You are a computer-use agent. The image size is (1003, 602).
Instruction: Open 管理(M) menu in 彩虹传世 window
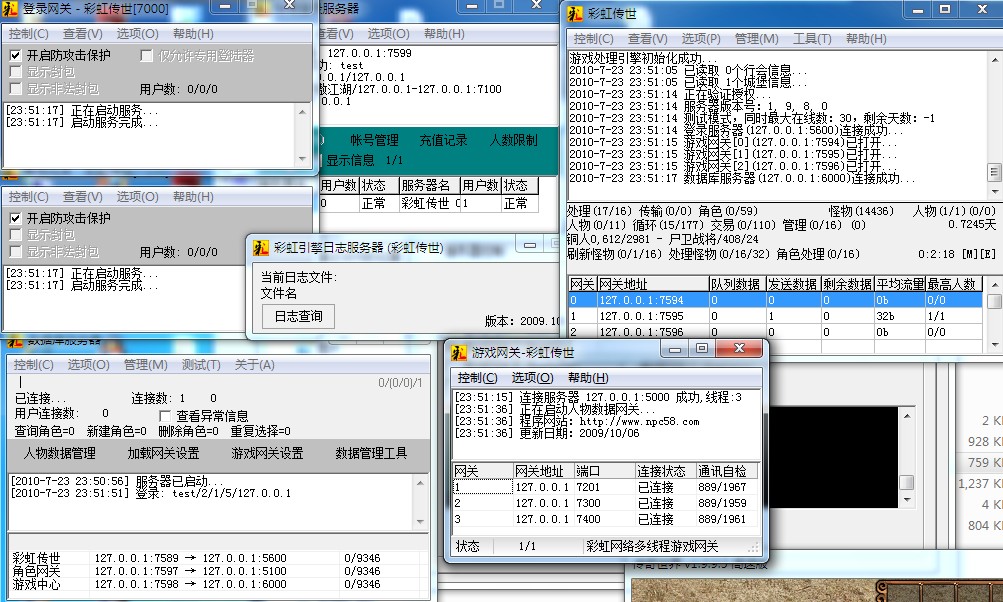pos(756,39)
